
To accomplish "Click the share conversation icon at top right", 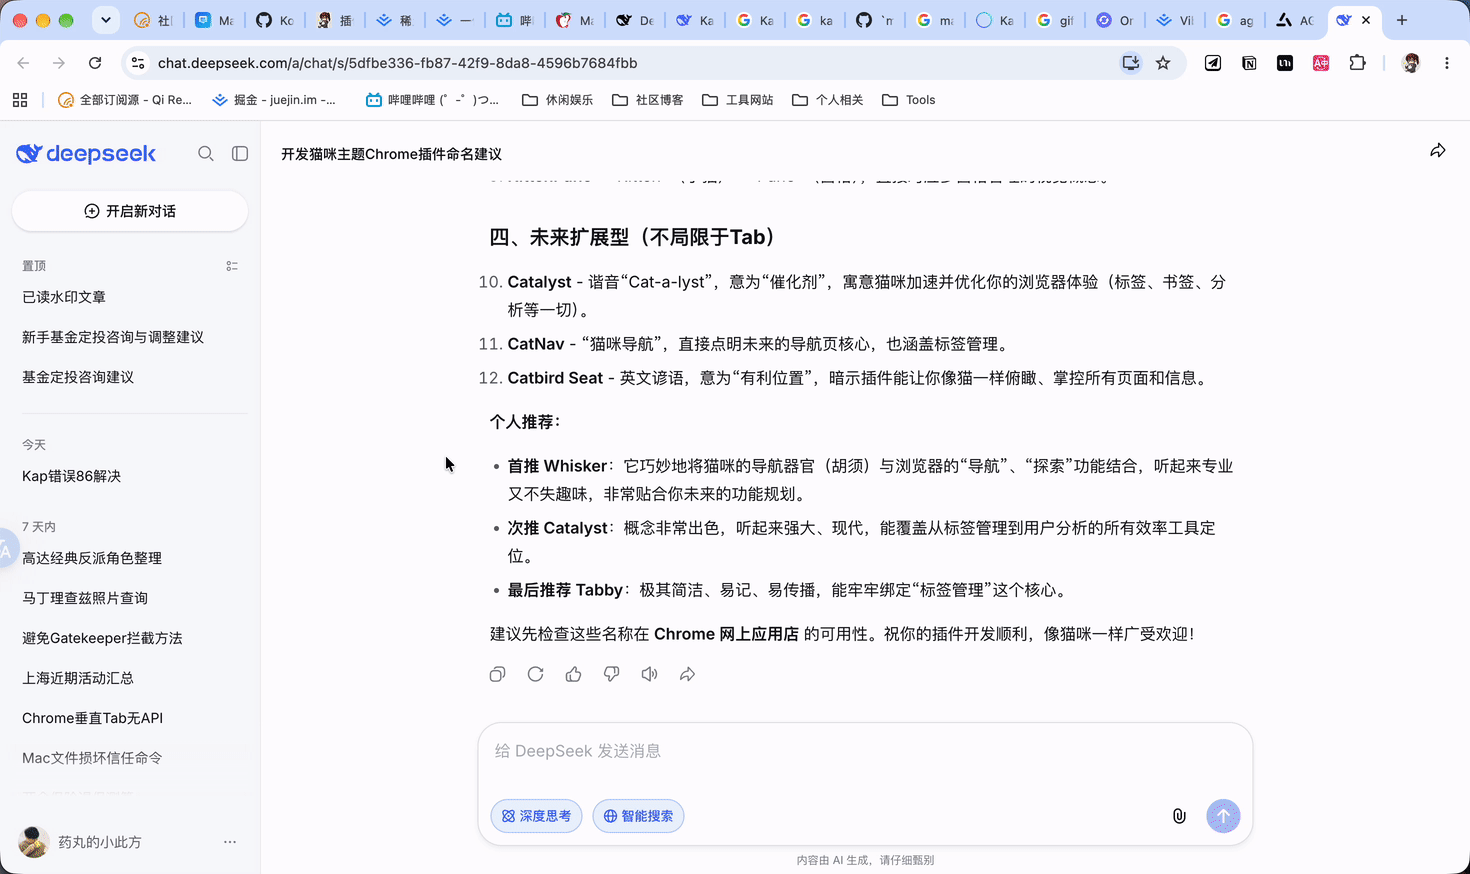I will click(x=1438, y=151).
